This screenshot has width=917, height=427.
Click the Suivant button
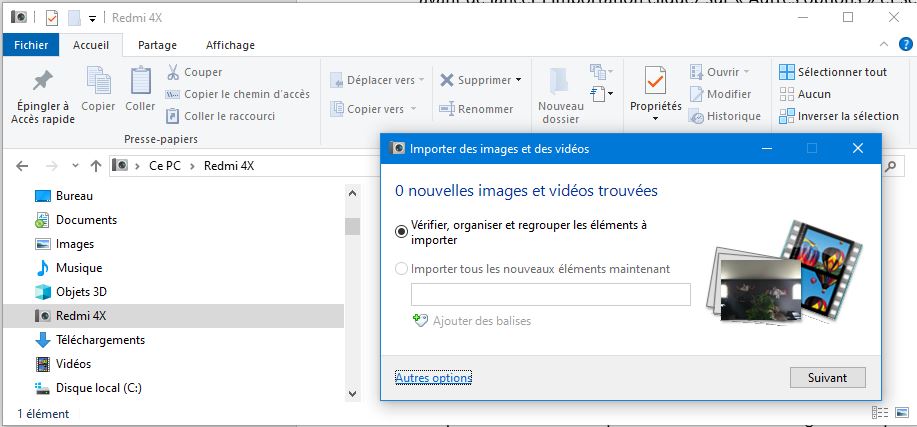(x=827, y=377)
